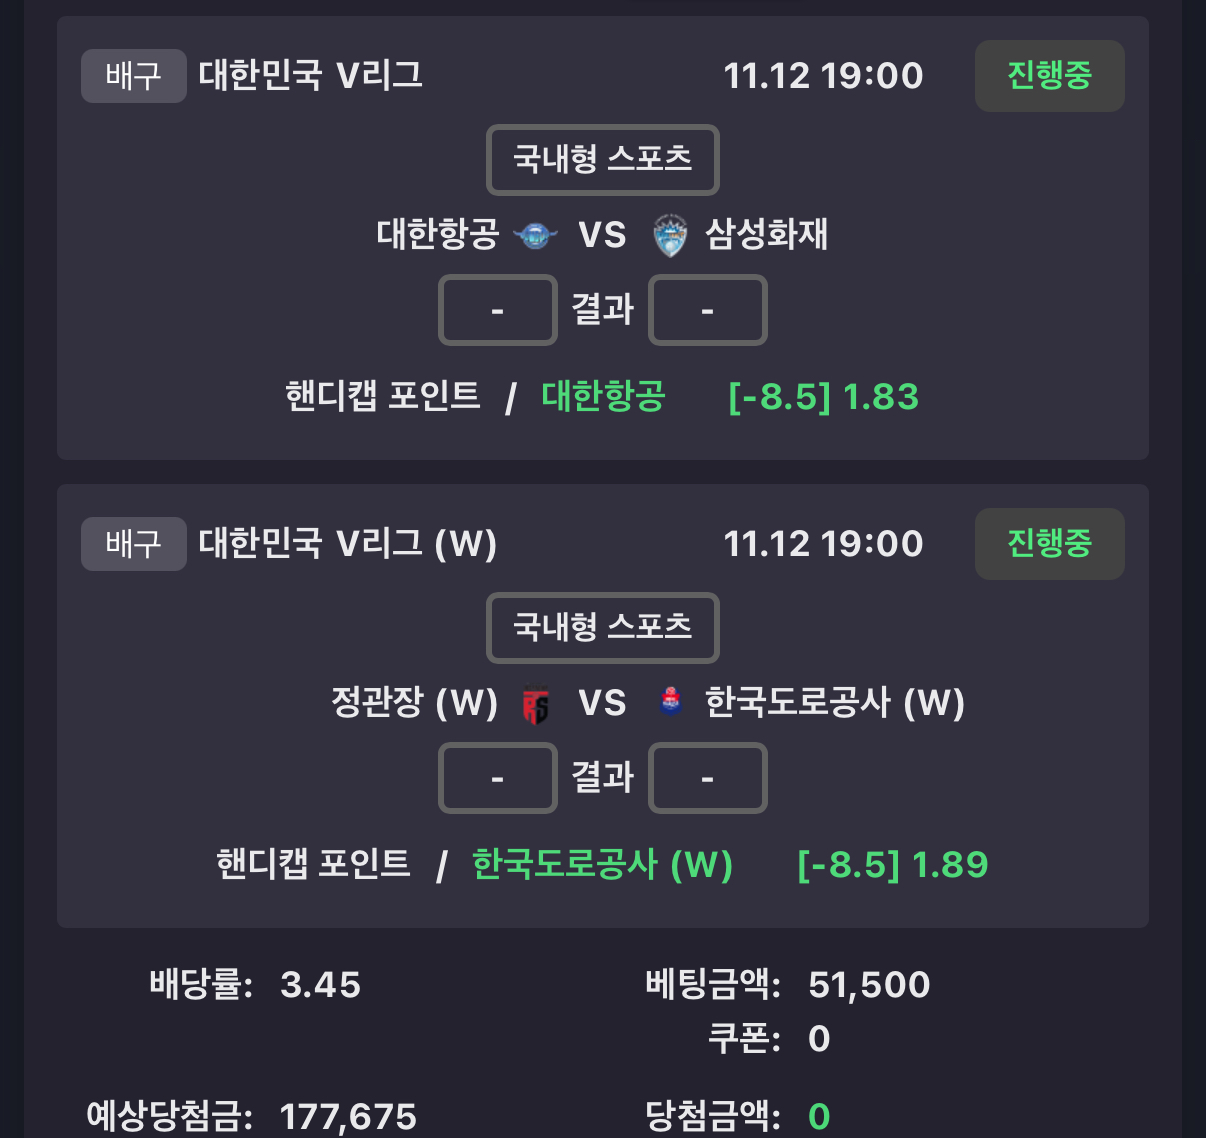Click 국내형 스포츠 label in second card
1206x1138 pixels.
(602, 627)
